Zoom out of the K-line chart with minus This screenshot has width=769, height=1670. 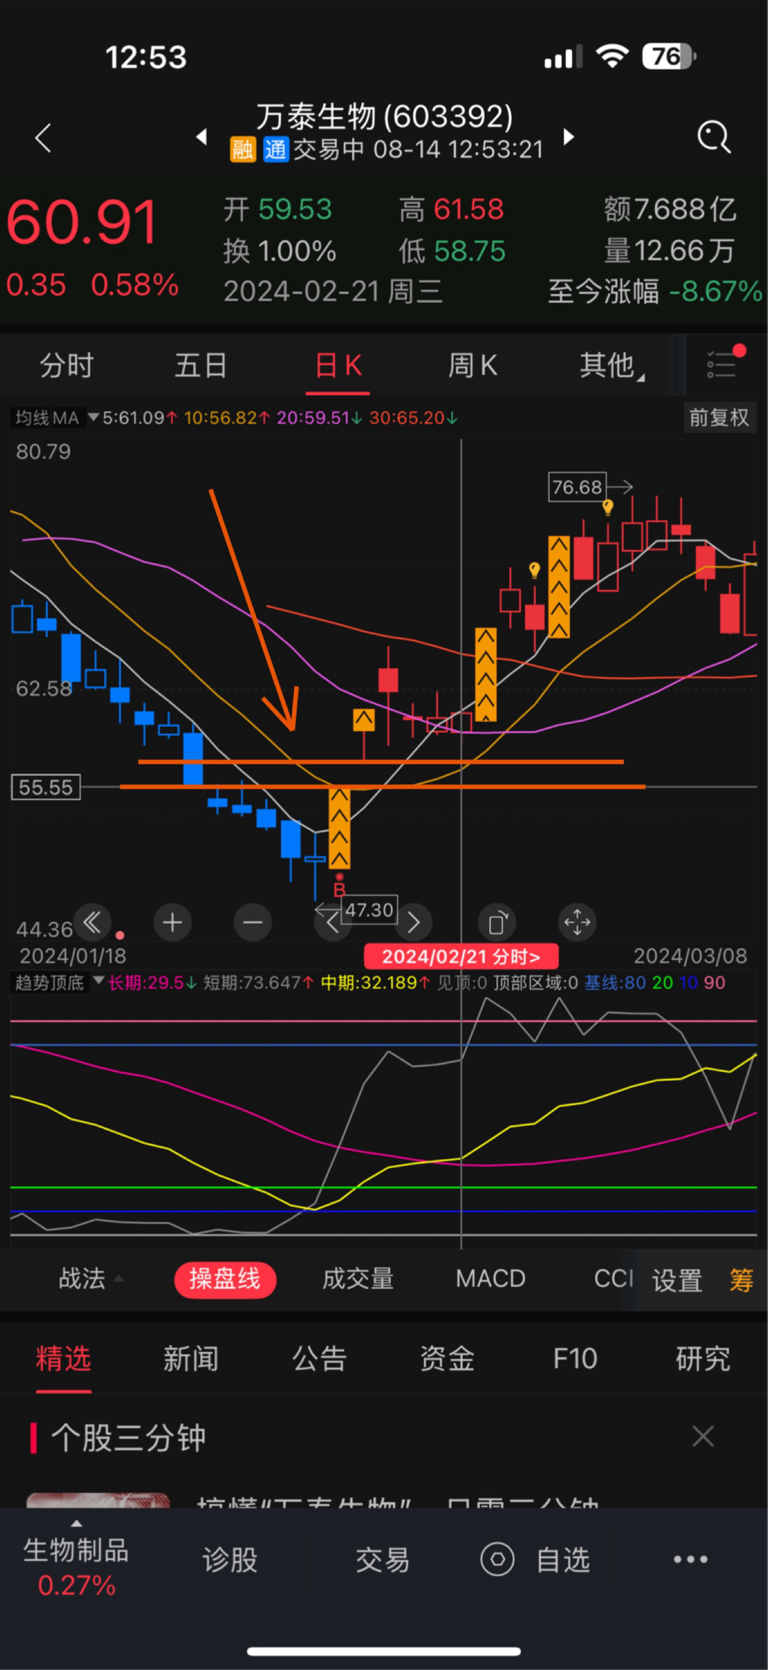point(253,922)
